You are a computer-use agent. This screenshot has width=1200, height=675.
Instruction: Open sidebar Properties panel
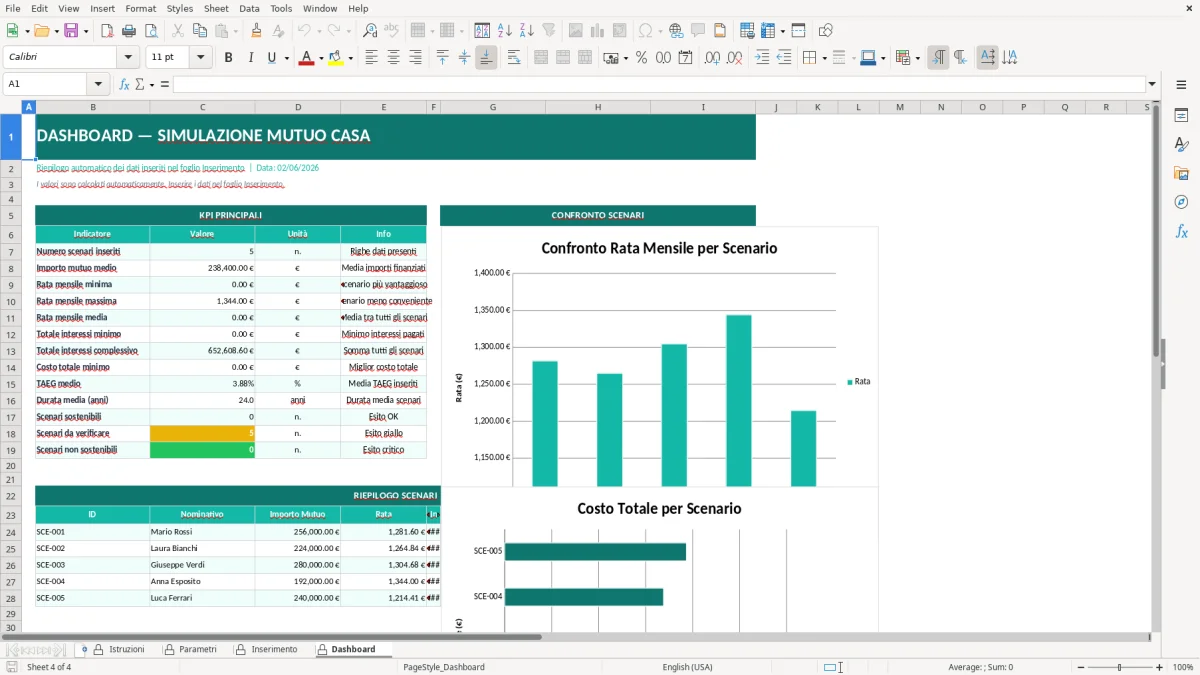coord(1181,115)
